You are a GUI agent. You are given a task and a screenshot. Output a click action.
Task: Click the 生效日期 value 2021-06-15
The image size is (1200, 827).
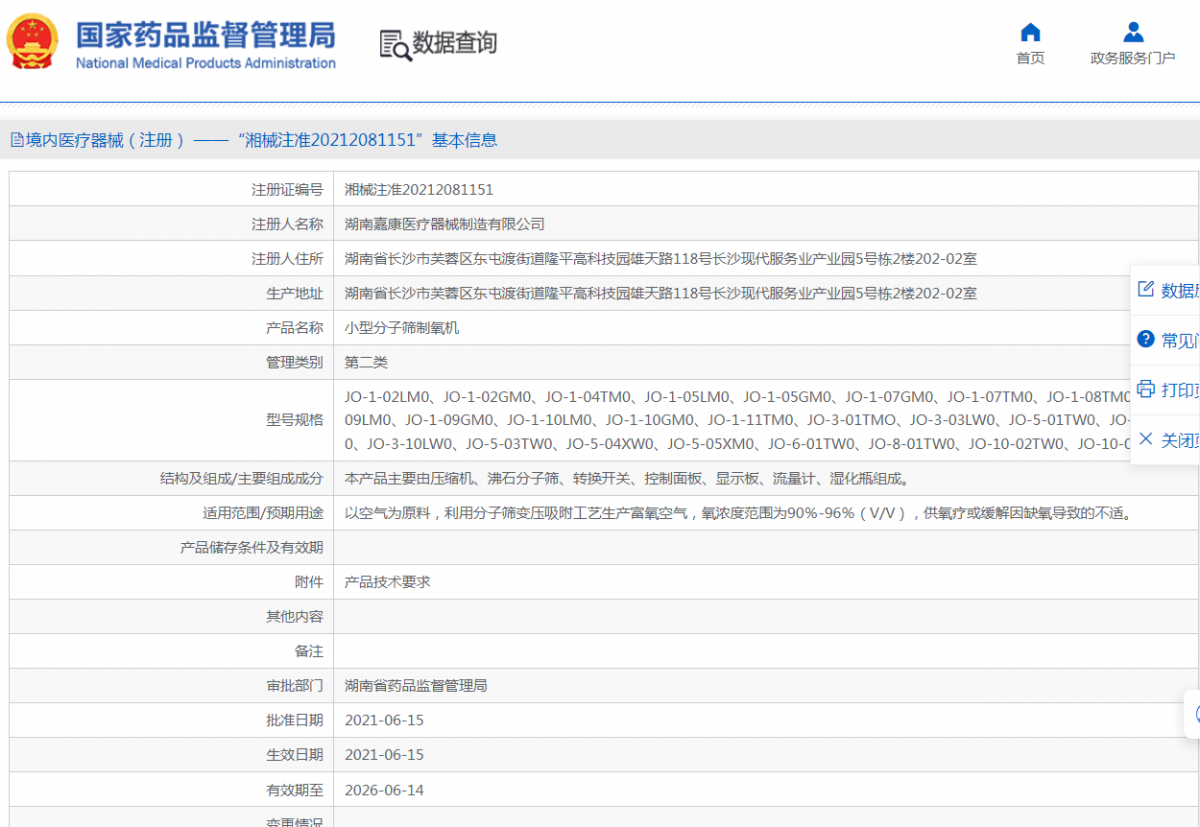(x=384, y=755)
